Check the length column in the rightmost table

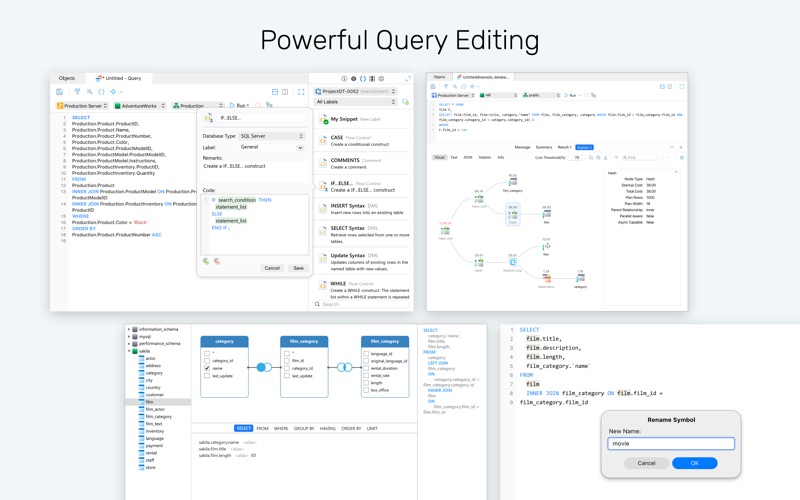(366, 383)
